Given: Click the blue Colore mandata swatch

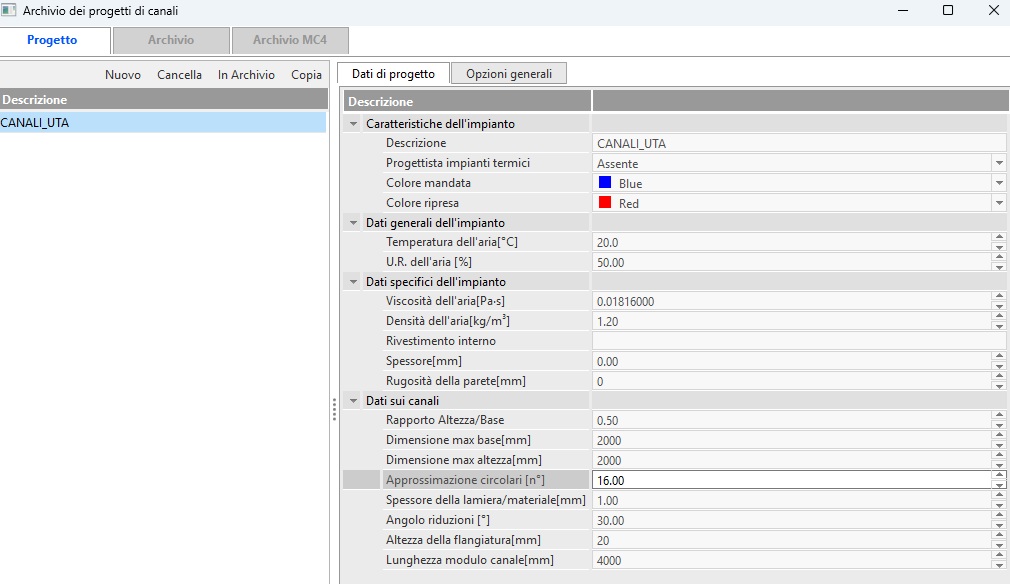Looking at the screenshot, I should (x=605, y=183).
